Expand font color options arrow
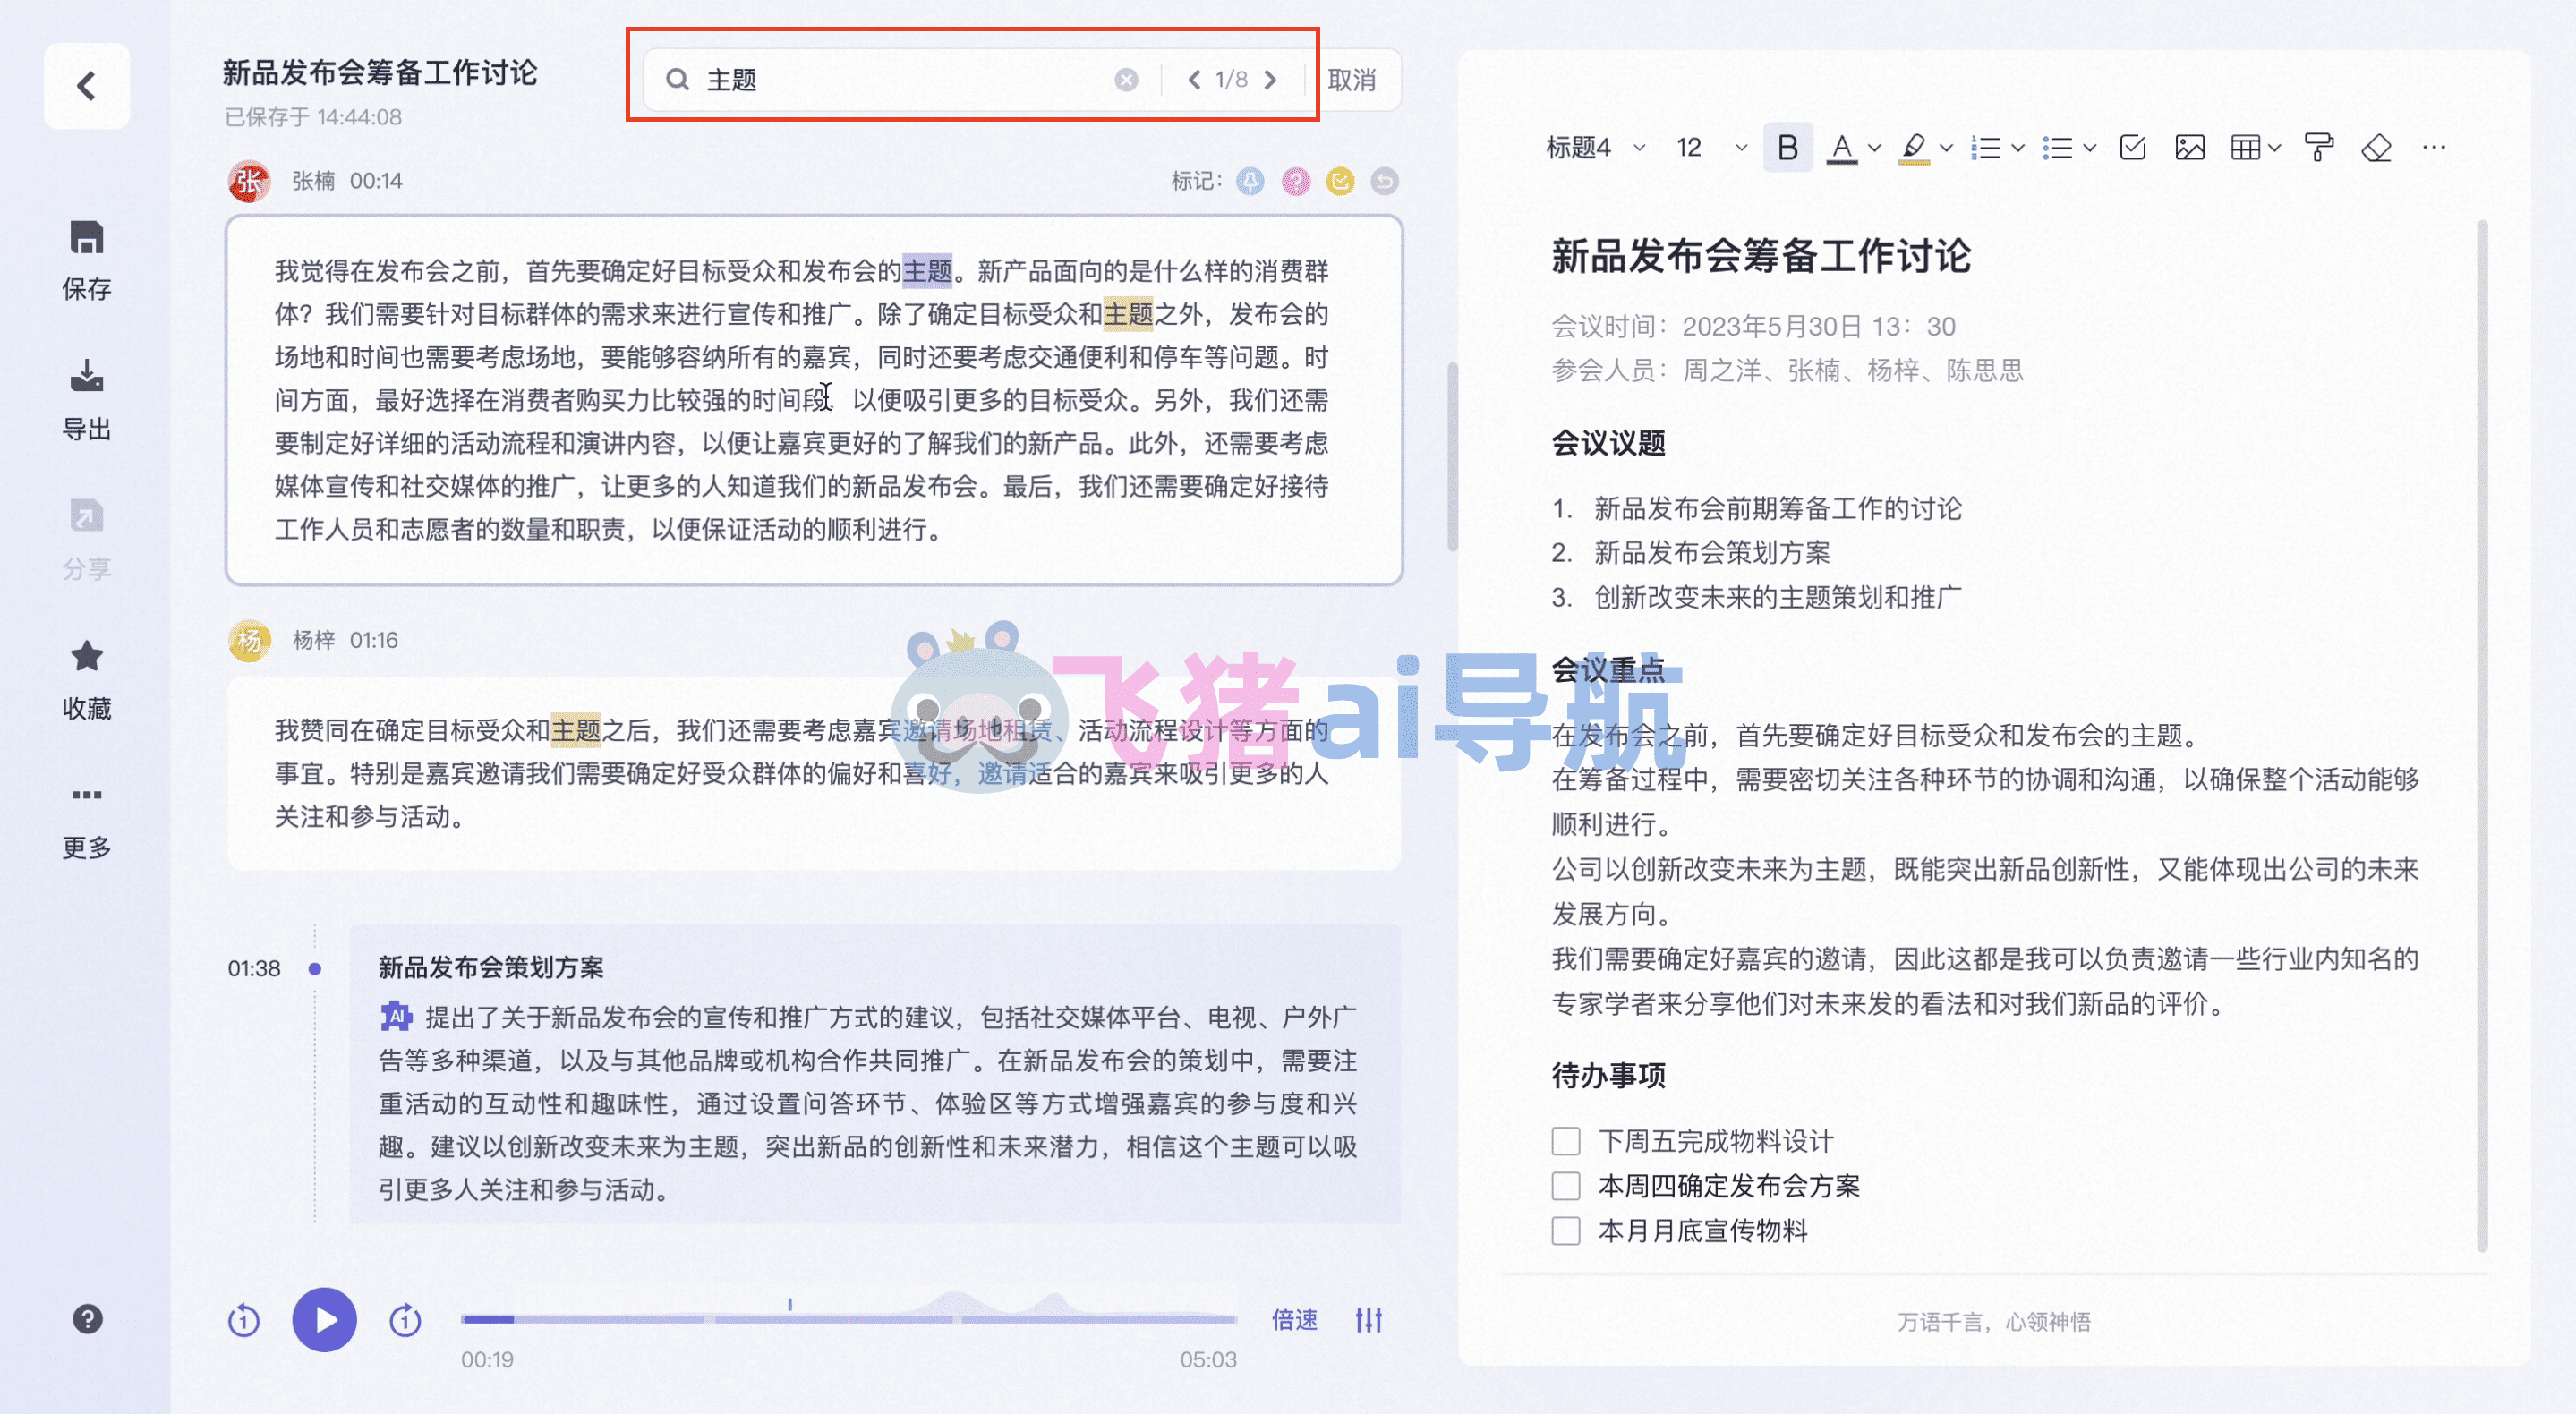 pyautogui.click(x=1874, y=149)
